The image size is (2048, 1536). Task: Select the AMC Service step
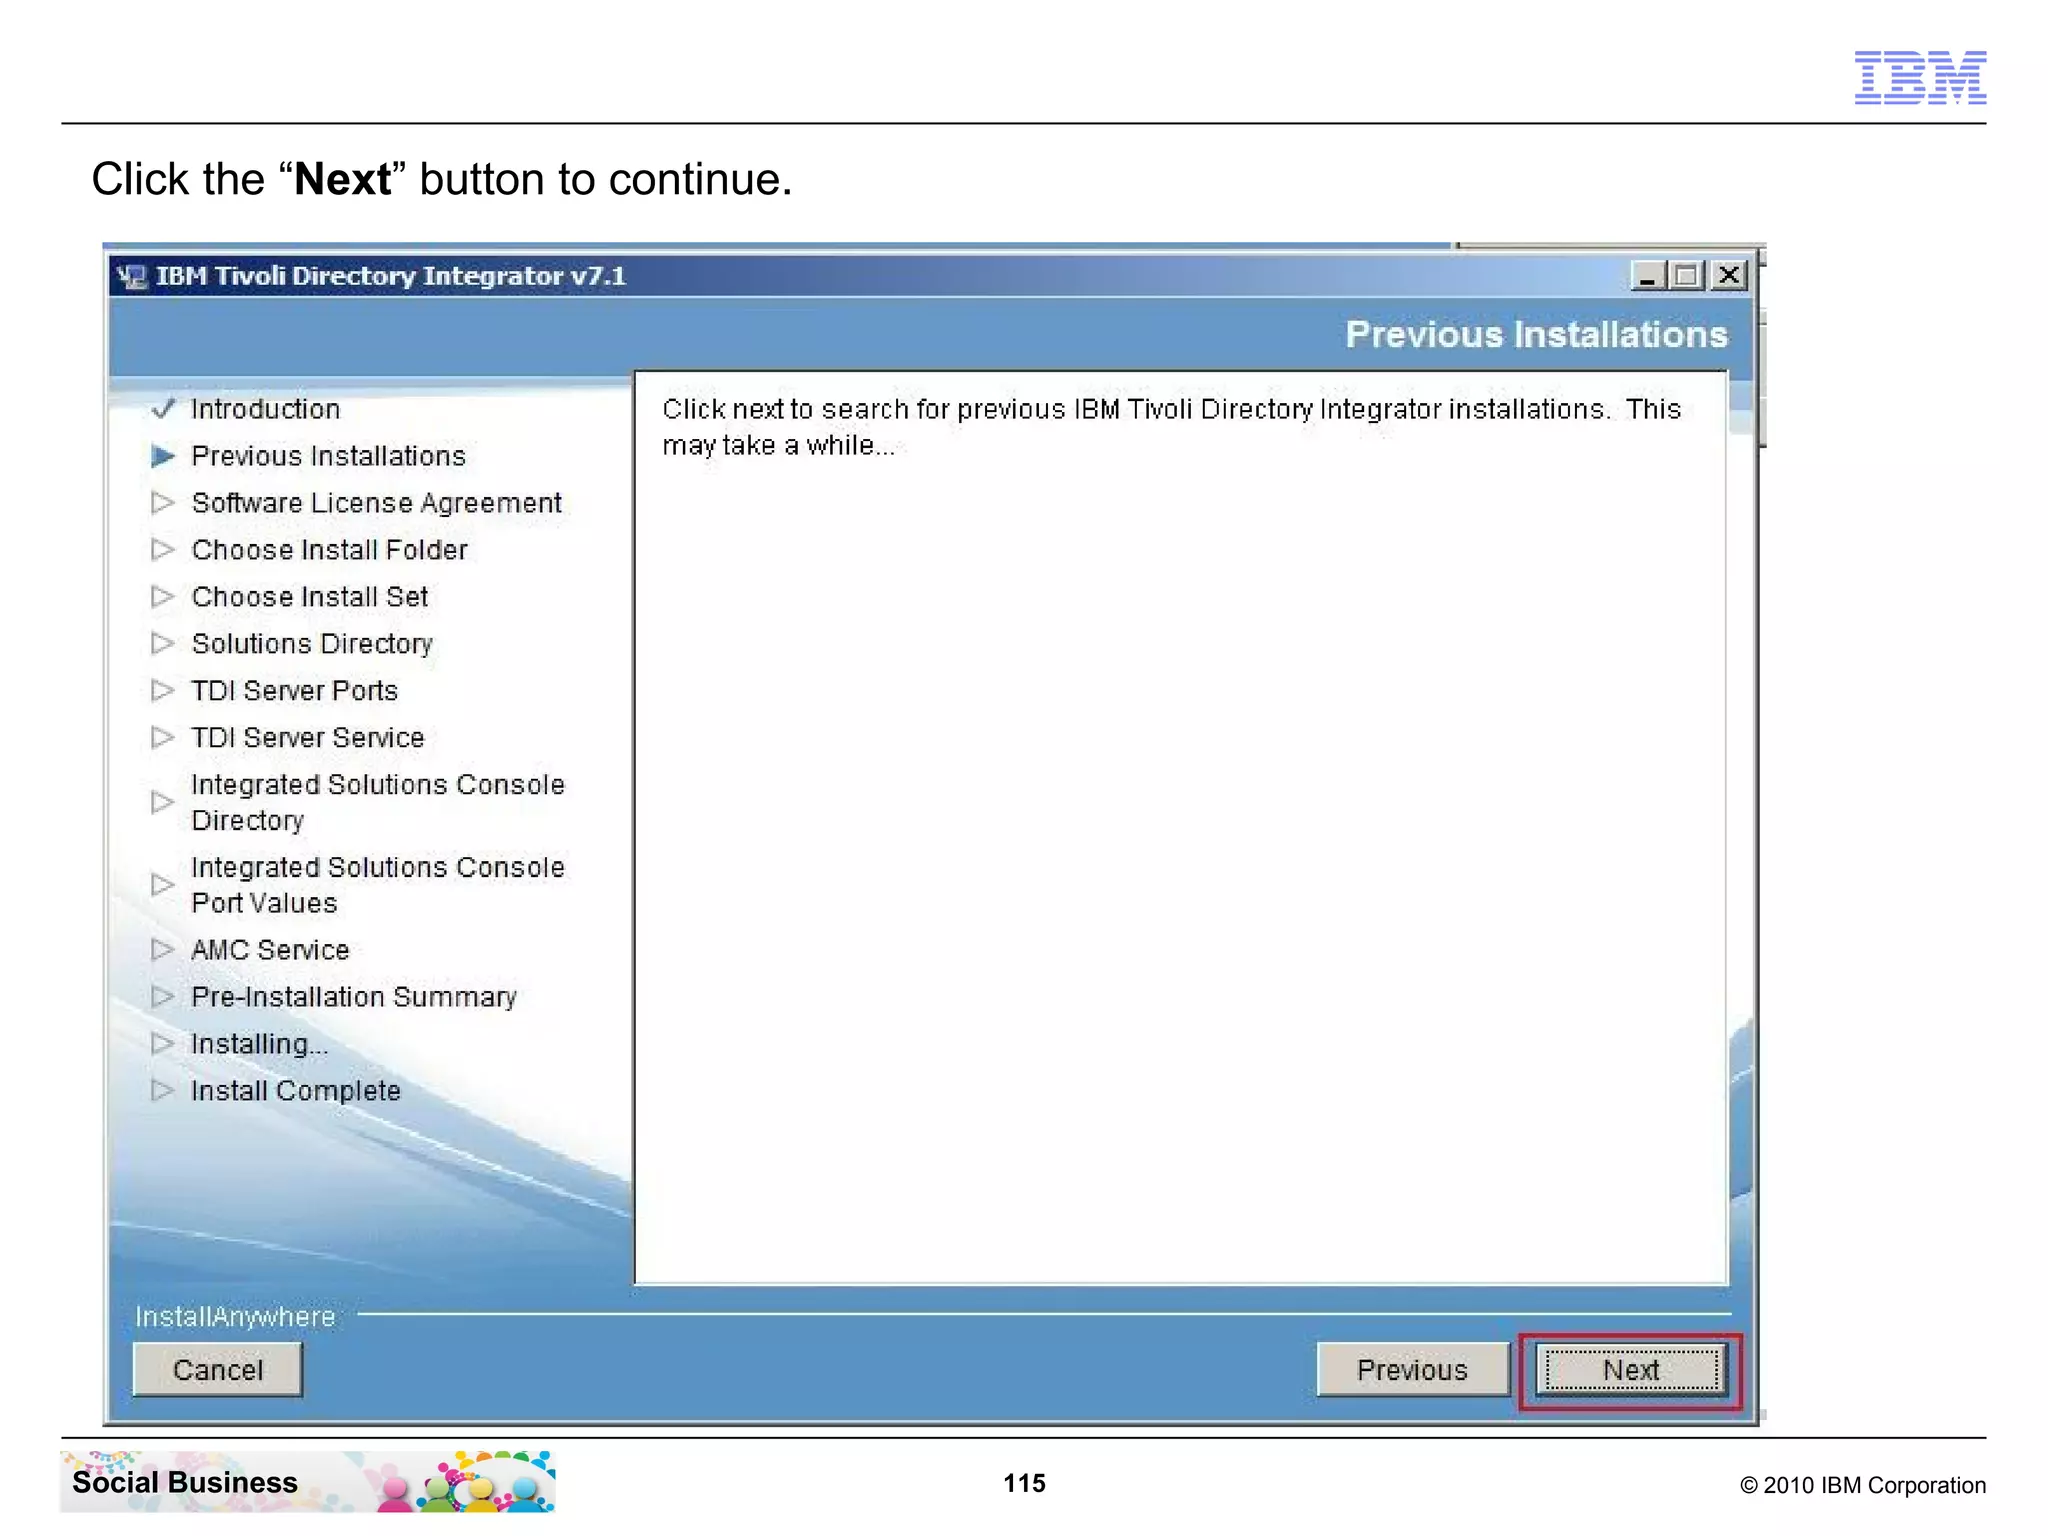(270, 950)
